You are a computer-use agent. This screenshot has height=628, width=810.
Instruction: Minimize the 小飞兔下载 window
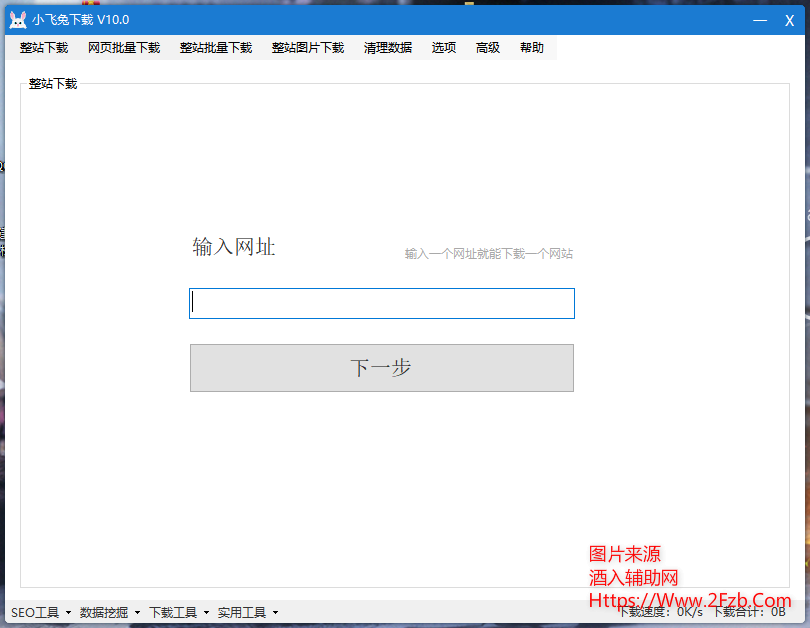(x=761, y=19)
